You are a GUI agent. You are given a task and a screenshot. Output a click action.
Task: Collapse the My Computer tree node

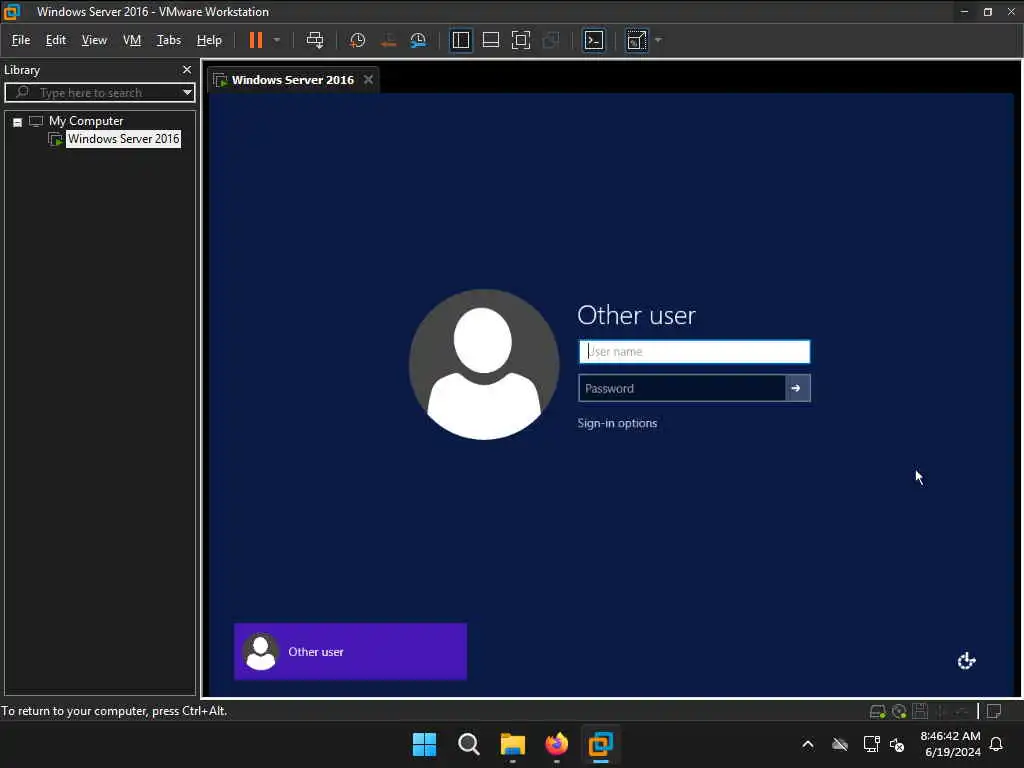[18, 121]
